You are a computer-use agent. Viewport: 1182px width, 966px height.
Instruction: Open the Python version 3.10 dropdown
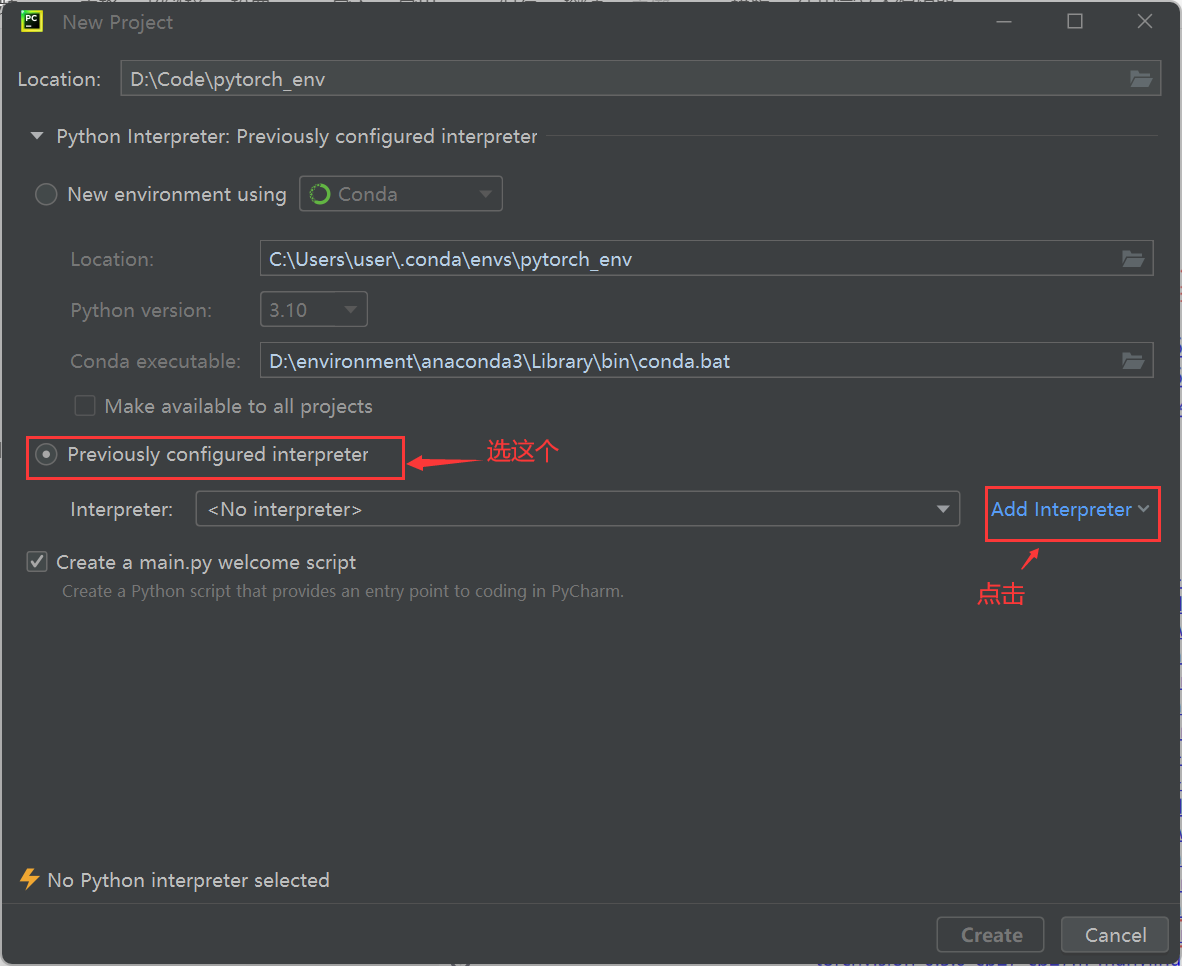(314, 309)
